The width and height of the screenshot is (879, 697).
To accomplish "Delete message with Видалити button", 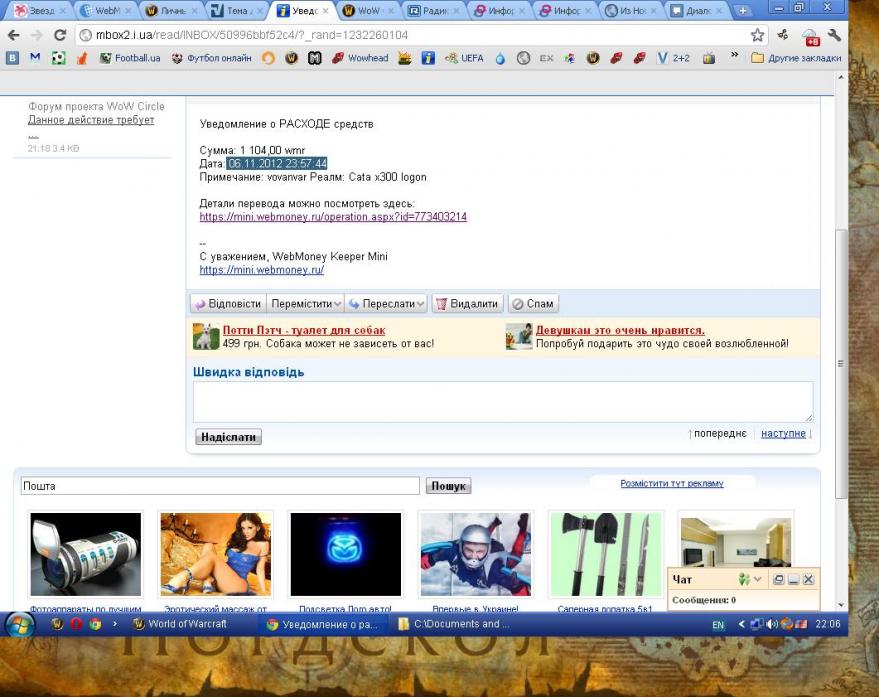I will [x=467, y=304].
